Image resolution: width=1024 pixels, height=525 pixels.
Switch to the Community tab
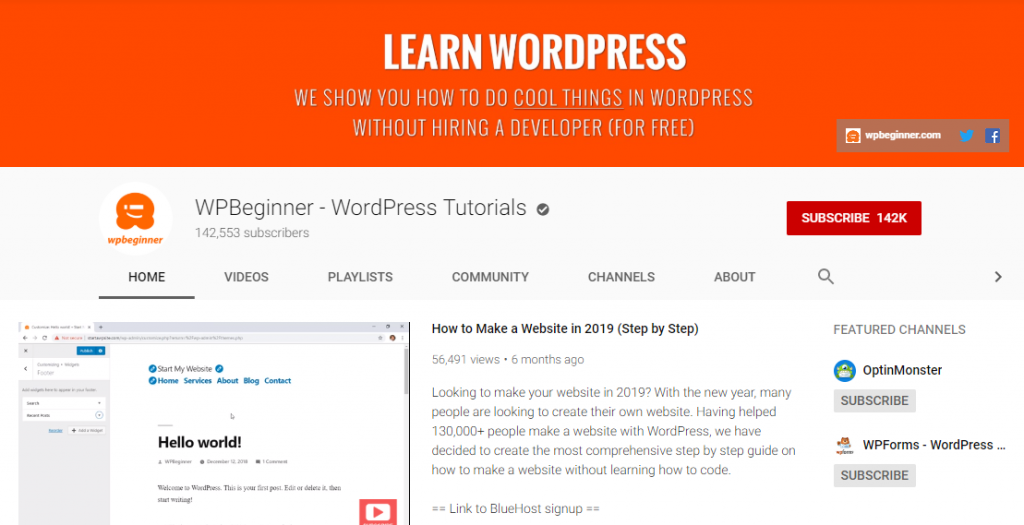coord(490,277)
